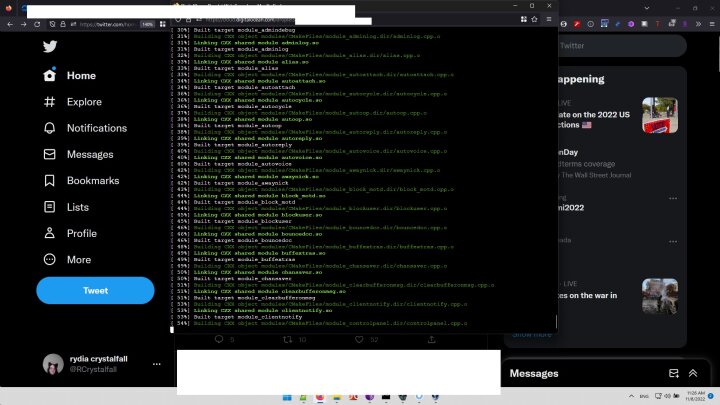Reply to the tweet
720x405 pixels.
(219, 339)
